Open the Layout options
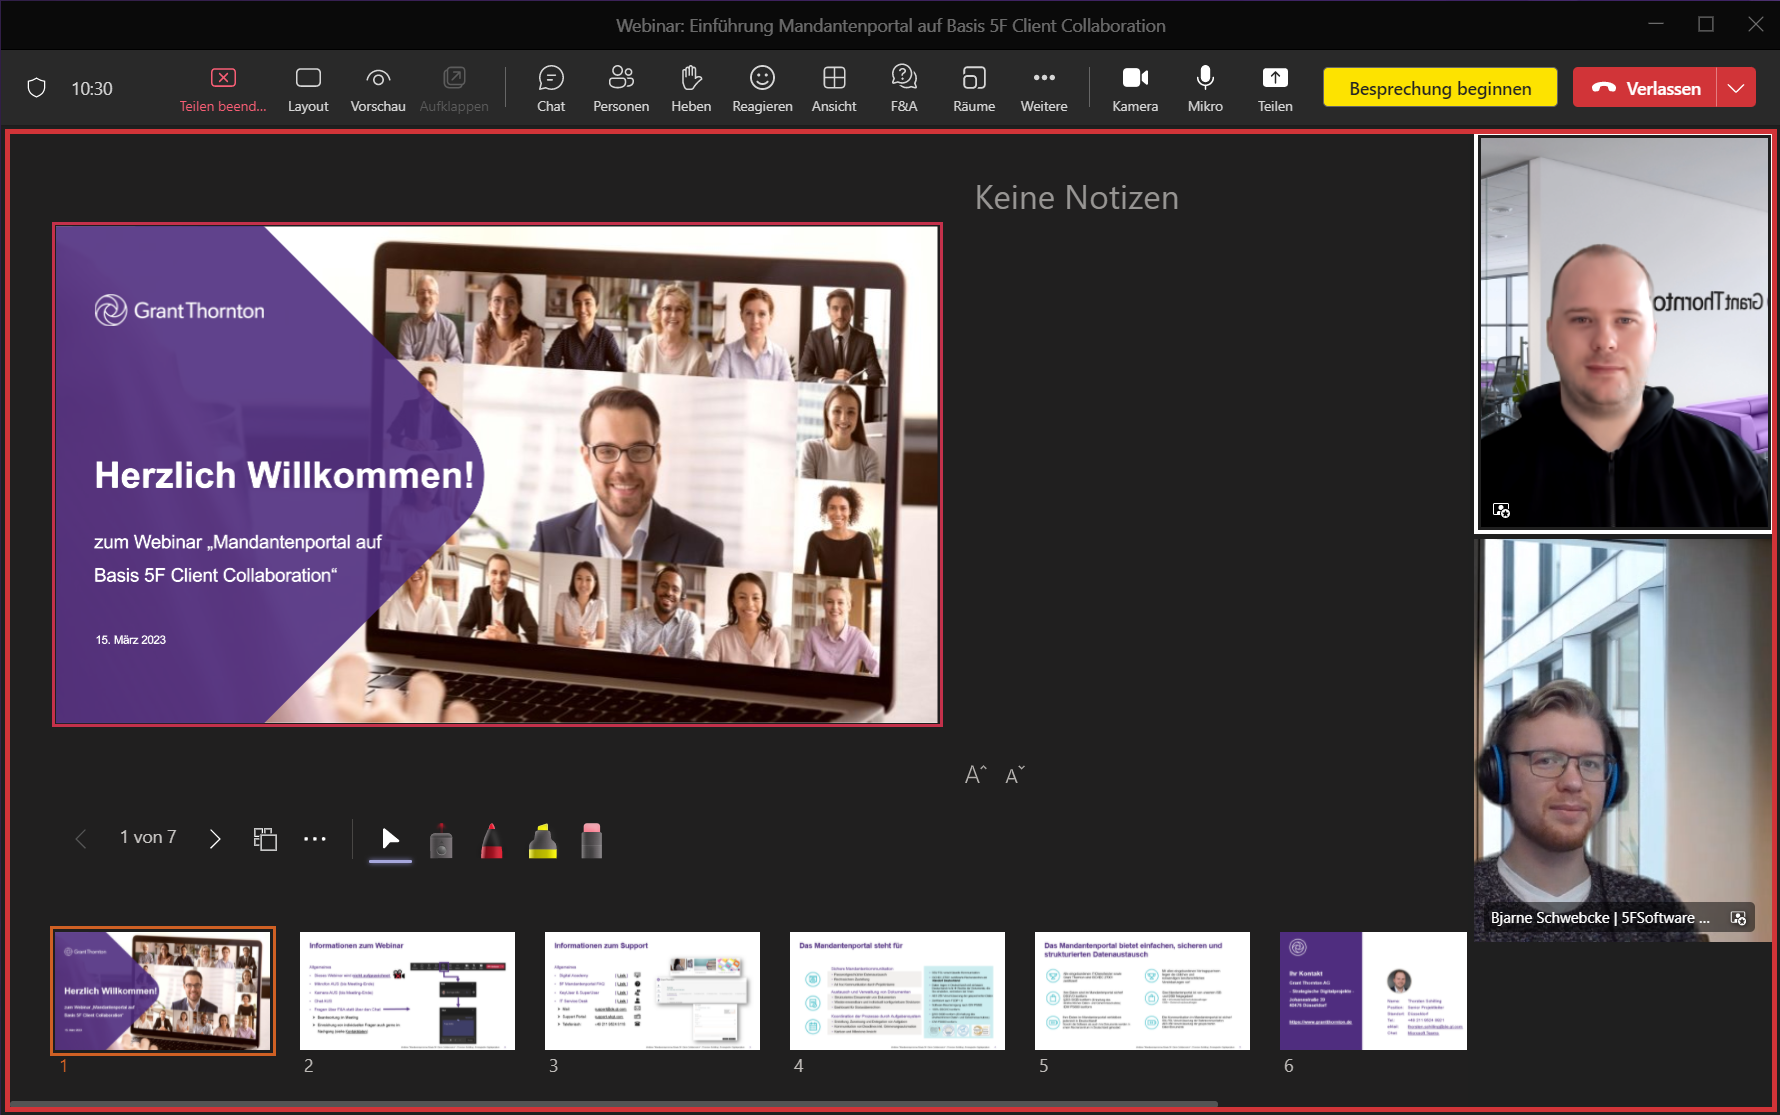Image resolution: width=1780 pixels, height=1115 pixels. 308,89
